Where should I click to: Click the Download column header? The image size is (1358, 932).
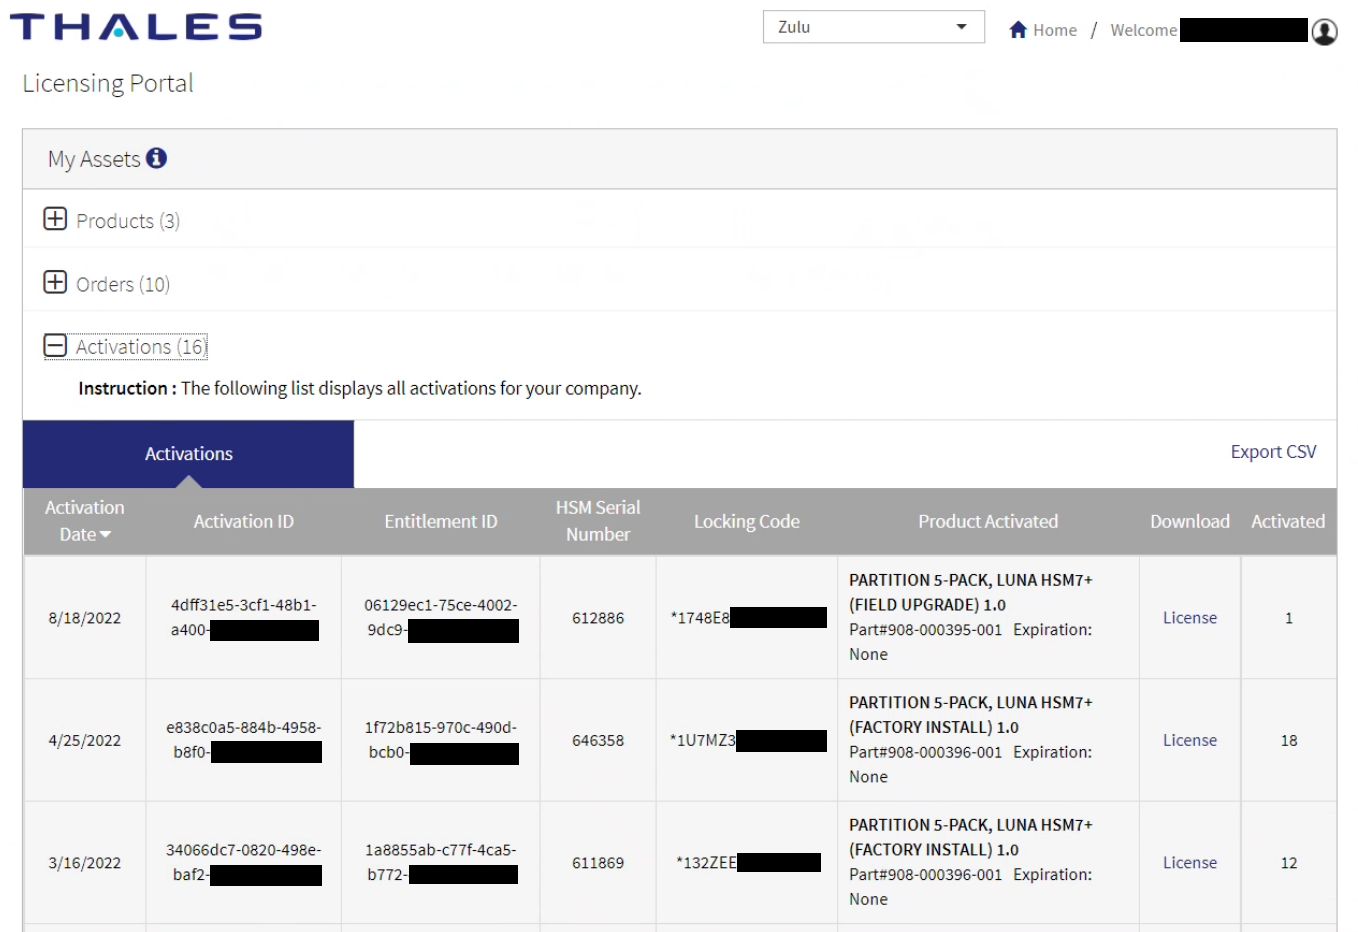coord(1190,521)
